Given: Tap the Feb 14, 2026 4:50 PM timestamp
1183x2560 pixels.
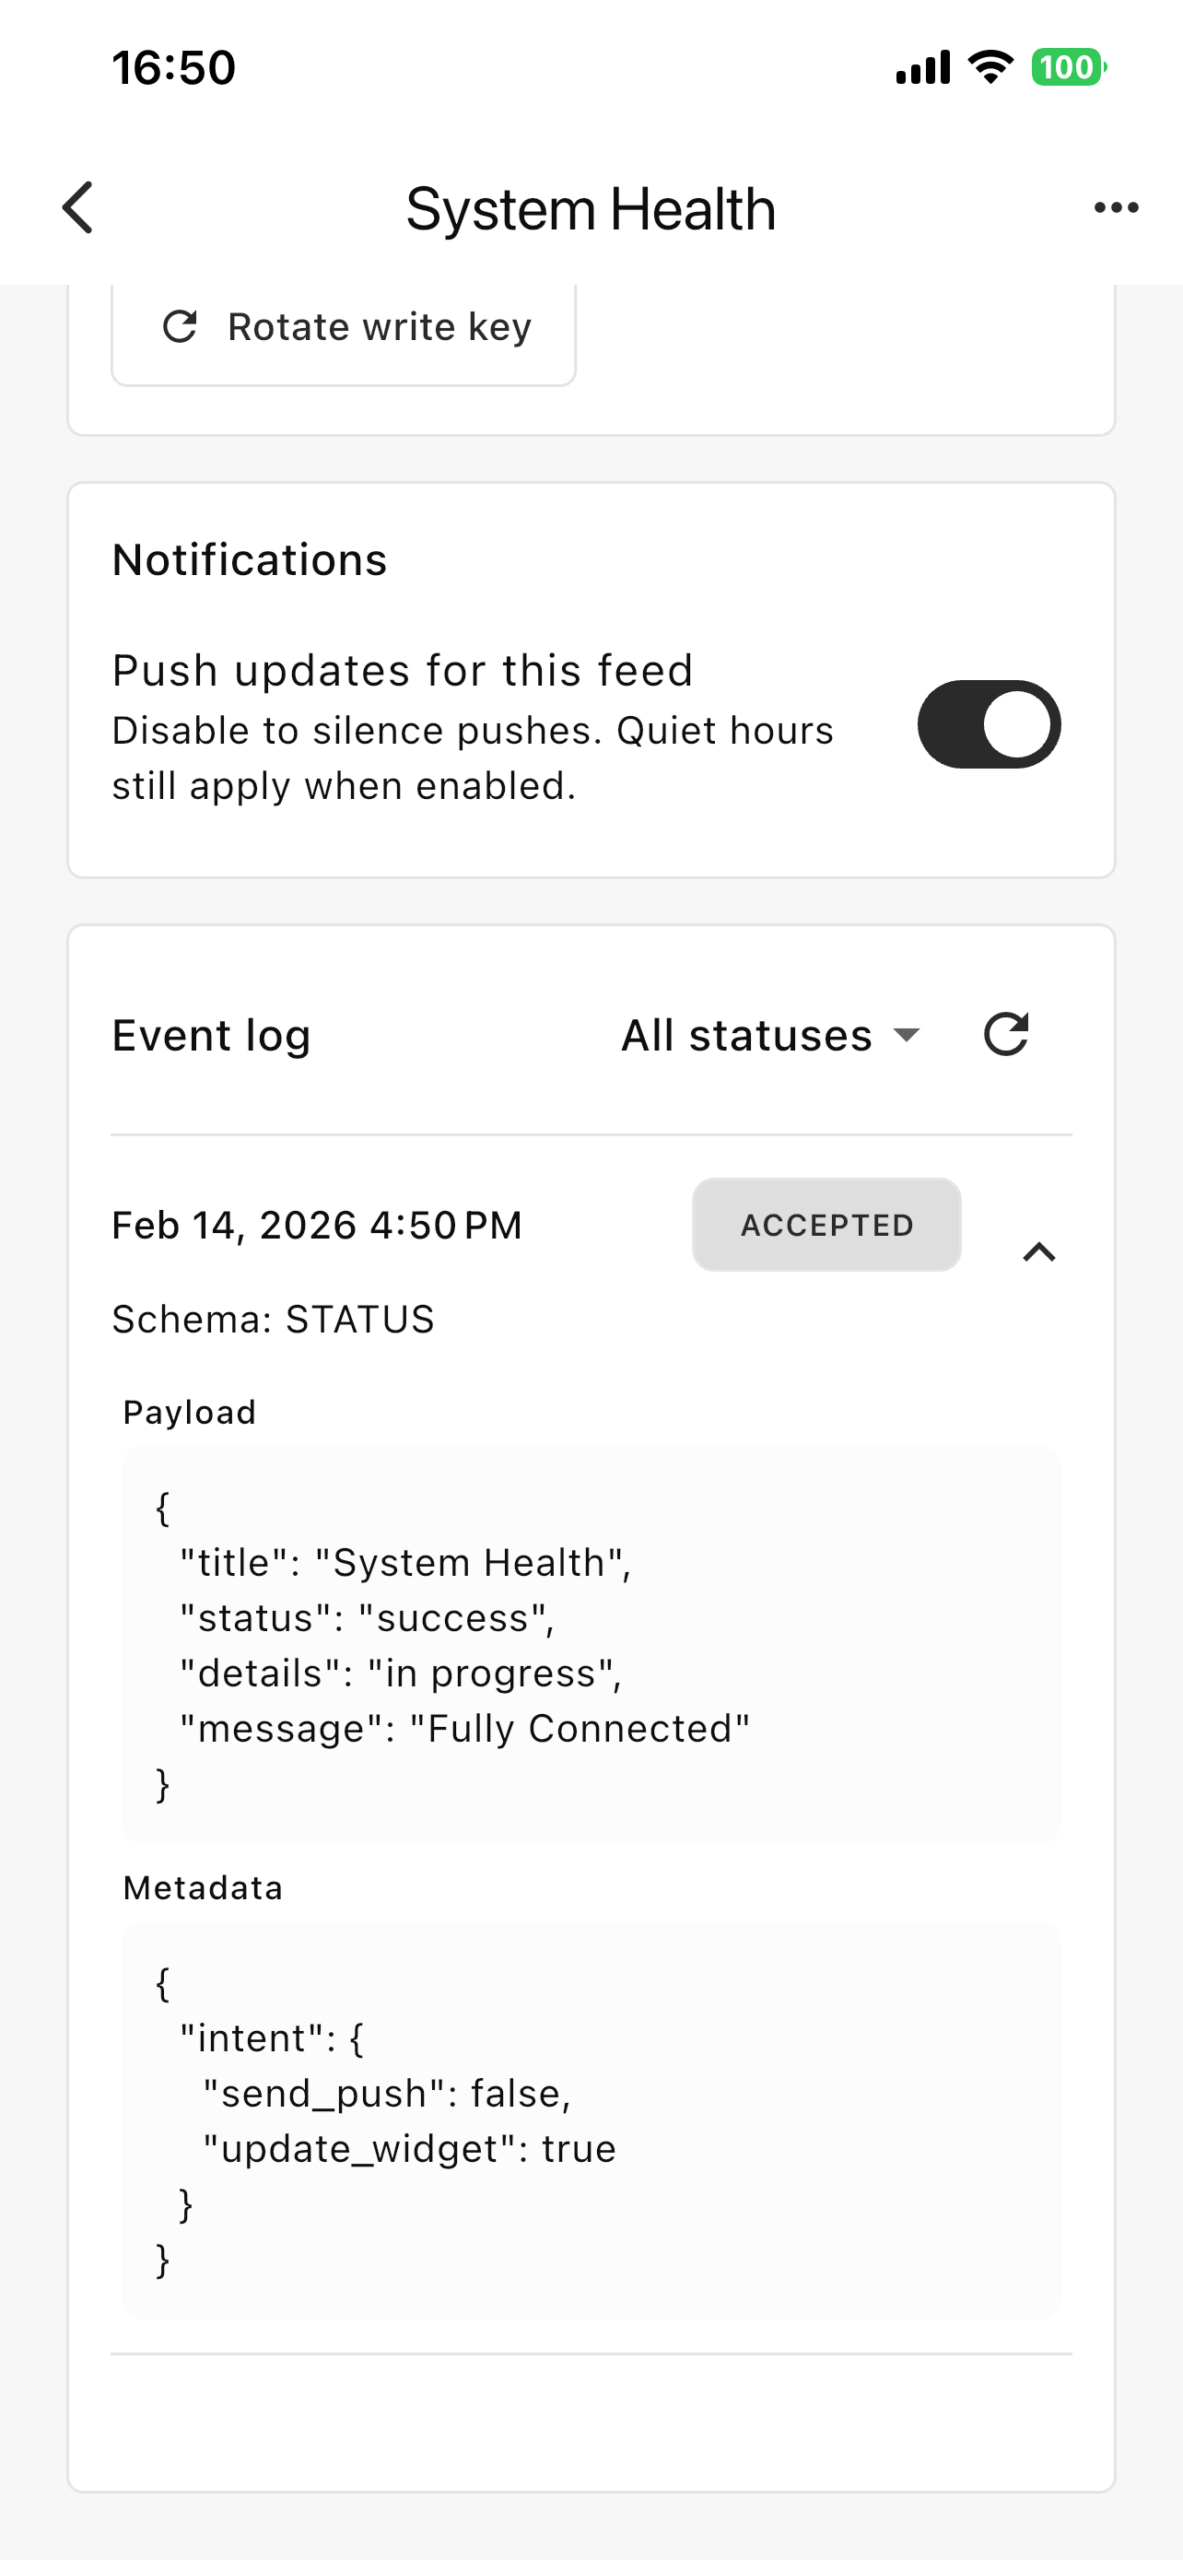Looking at the screenshot, I should 317,1225.
